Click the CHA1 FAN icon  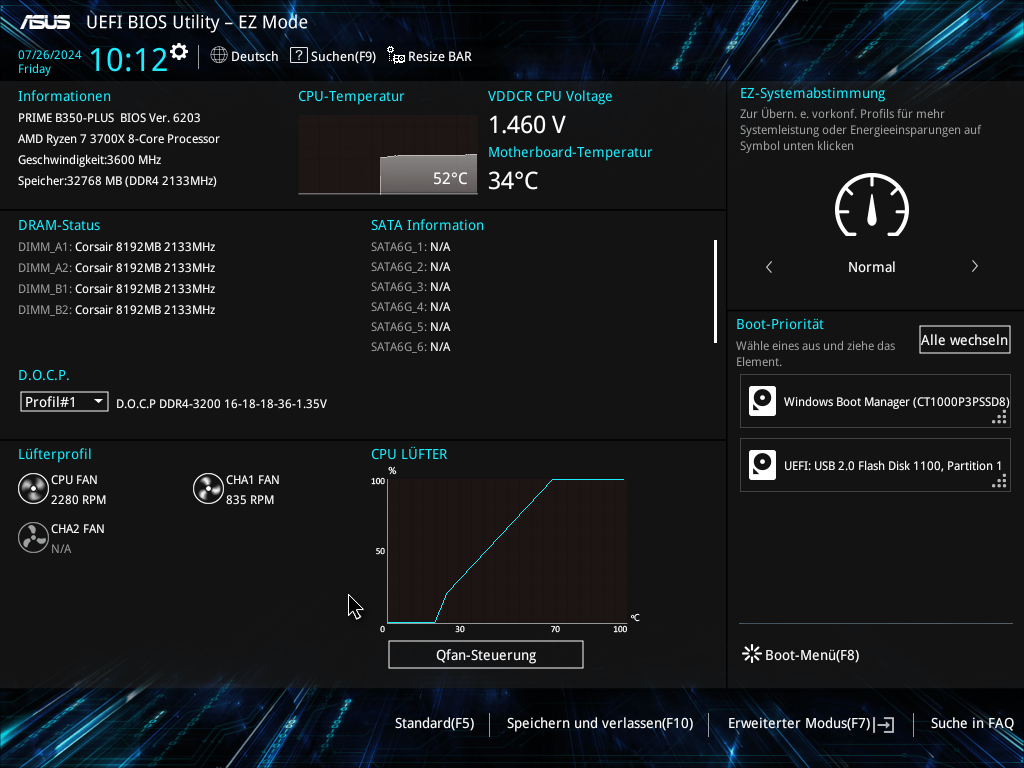point(208,488)
